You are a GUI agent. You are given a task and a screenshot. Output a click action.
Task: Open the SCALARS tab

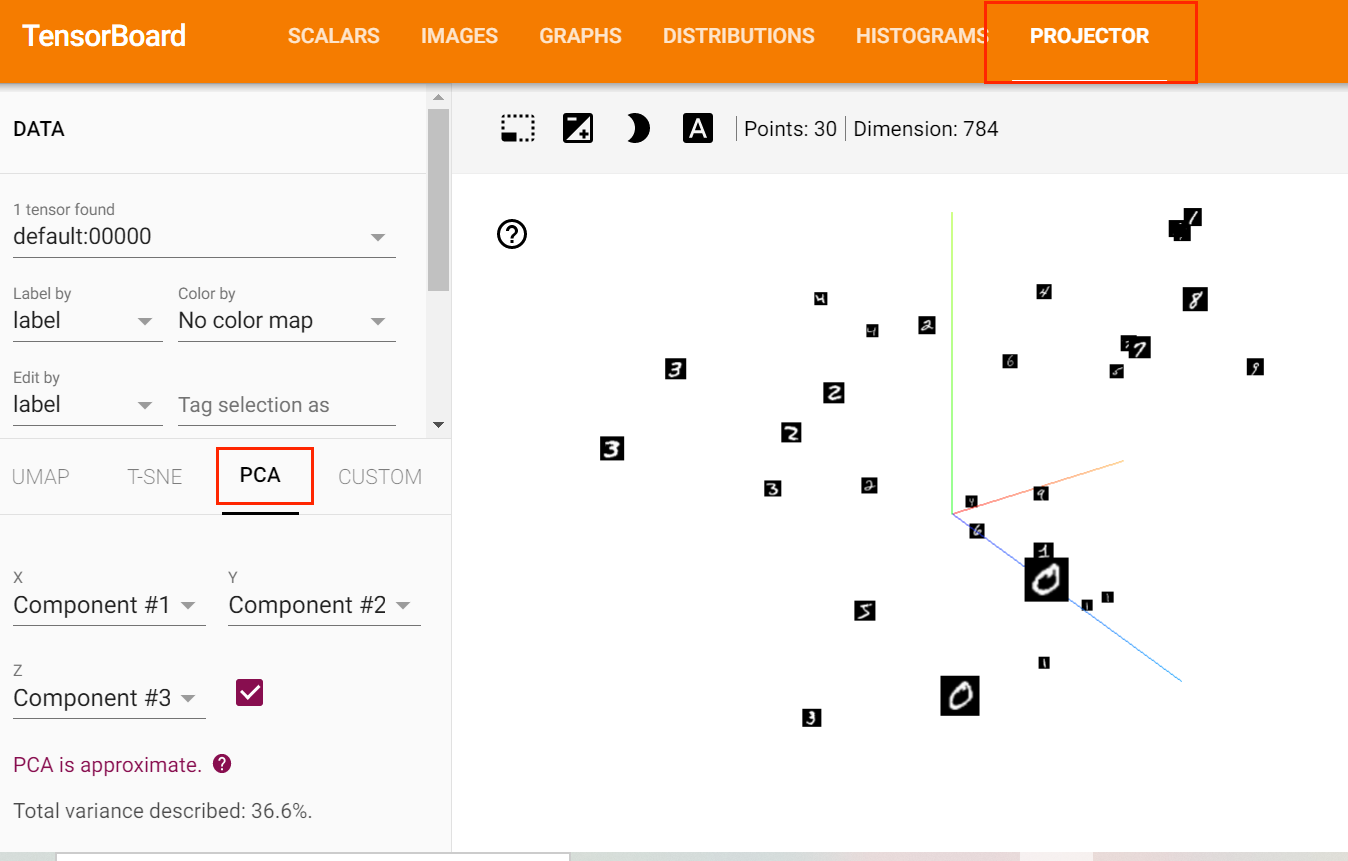tap(334, 36)
